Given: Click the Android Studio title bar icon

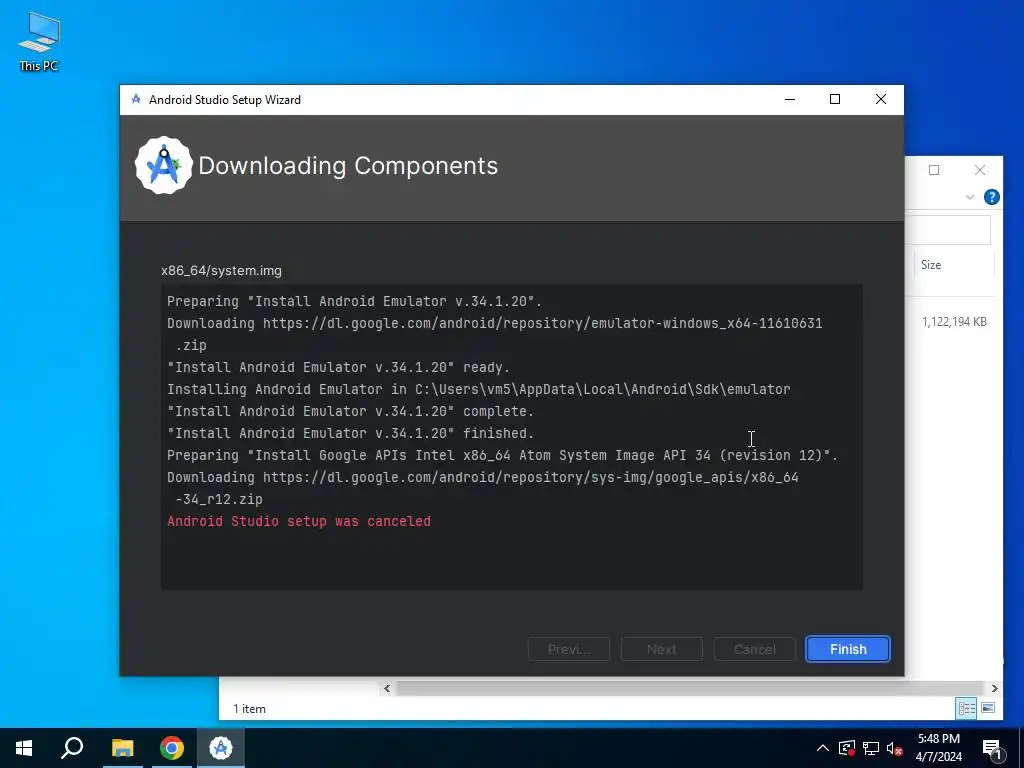Looking at the screenshot, I should pos(136,99).
